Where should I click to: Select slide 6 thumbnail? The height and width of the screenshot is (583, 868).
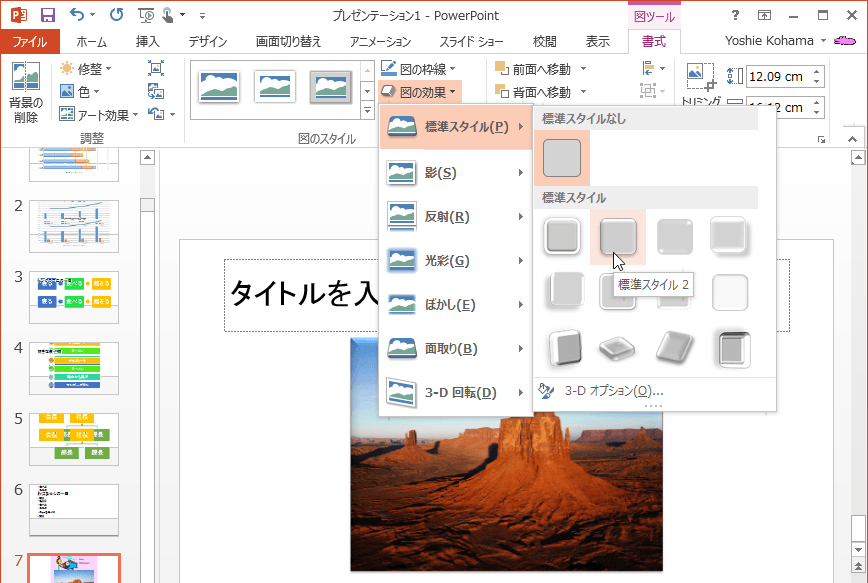pos(74,510)
